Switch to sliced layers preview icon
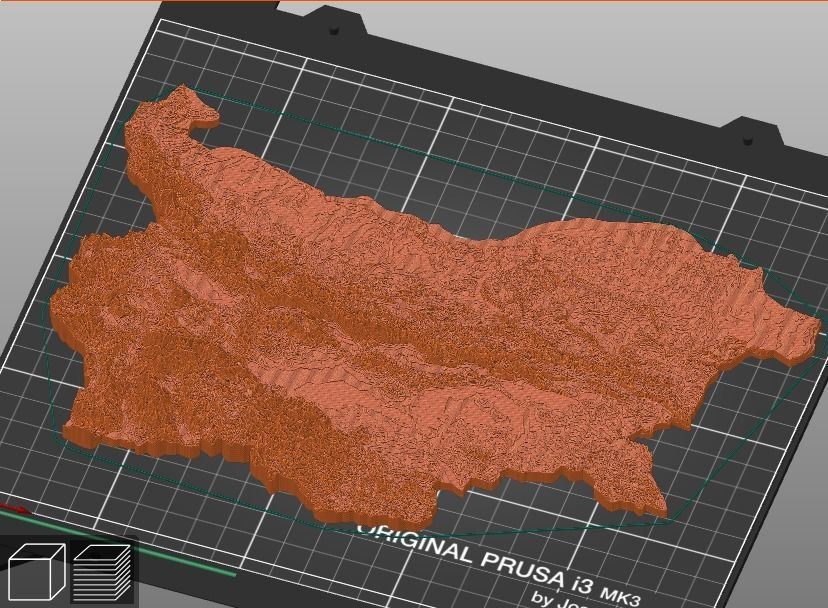The height and width of the screenshot is (608, 828). 101,573
